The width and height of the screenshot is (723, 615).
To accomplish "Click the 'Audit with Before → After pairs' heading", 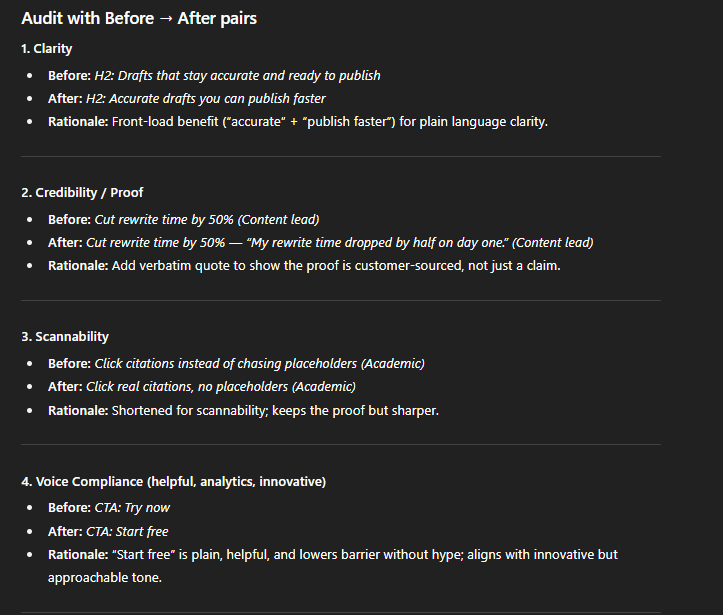I will (139, 18).
